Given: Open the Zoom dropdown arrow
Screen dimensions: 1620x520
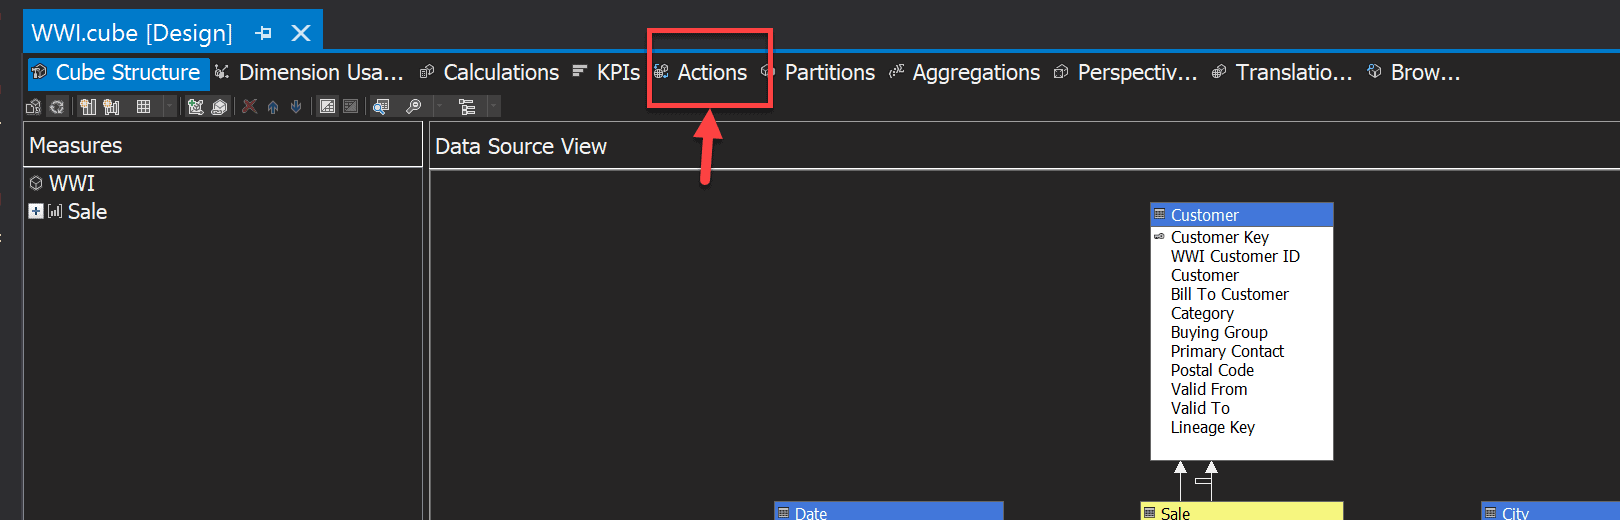Looking at the screenshot, I should pyautogui.click(x=438, y=107).
